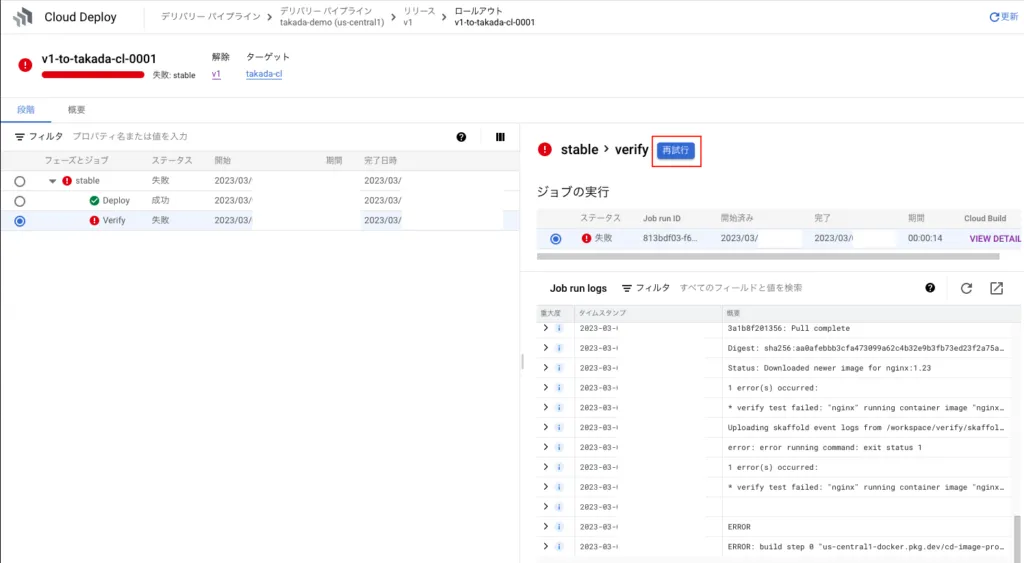The width and height of the screenshot is (1024, 563).
Task: Click the red rollout progress bar
Action: 93,74
